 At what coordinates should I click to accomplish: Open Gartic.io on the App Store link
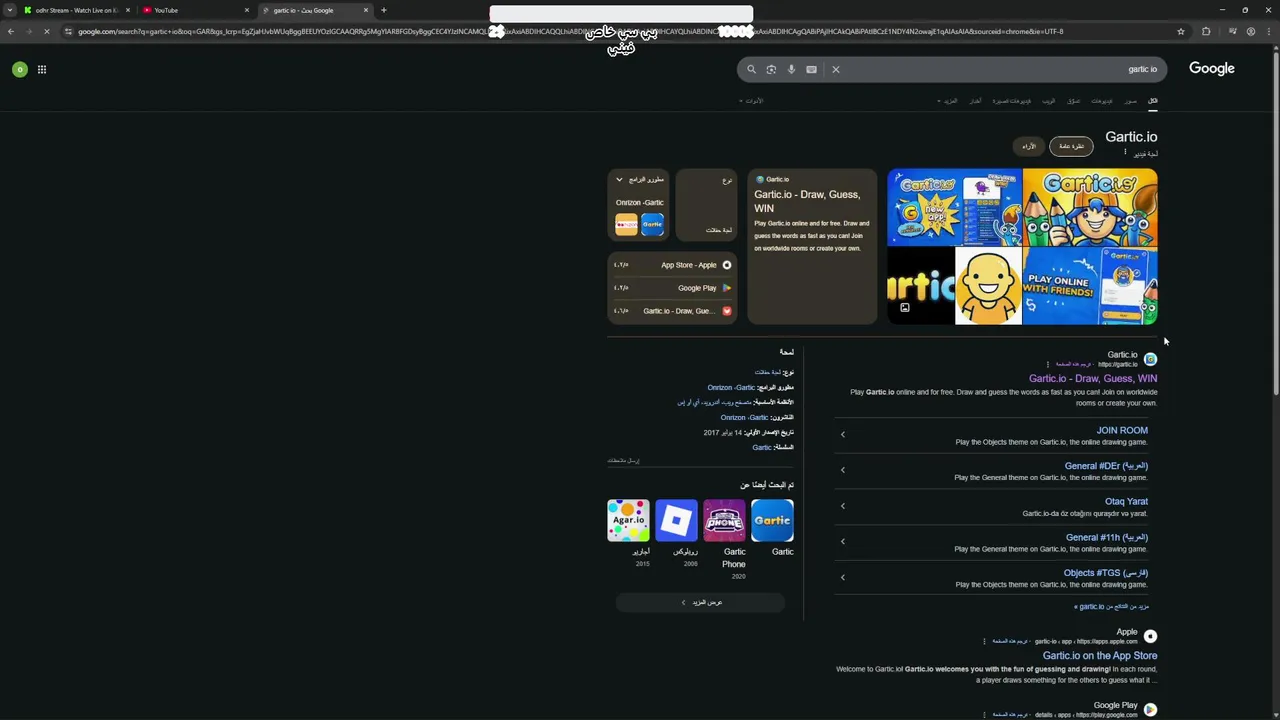pos(1099,656)
